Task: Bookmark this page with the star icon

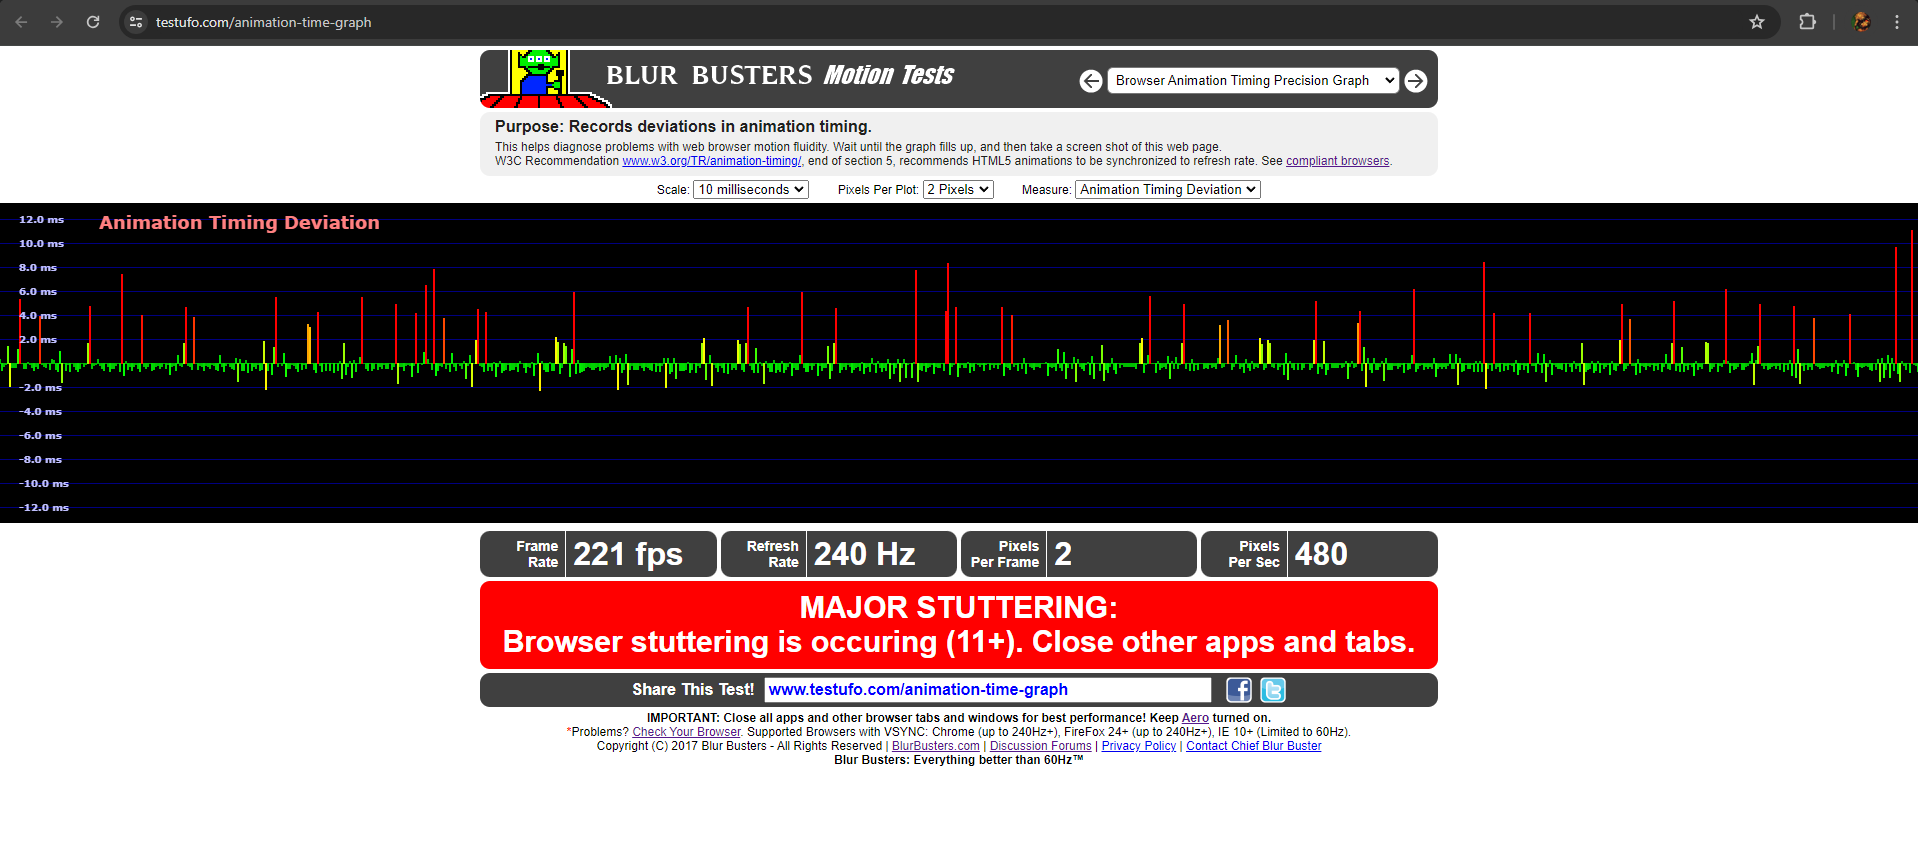Action: pyautogui.click(x=1757, y=22)
